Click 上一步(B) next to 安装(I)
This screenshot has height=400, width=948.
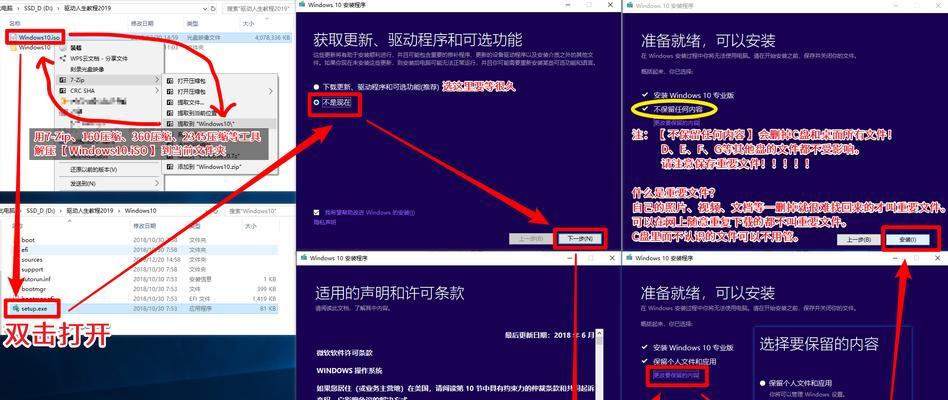point(859,239)
